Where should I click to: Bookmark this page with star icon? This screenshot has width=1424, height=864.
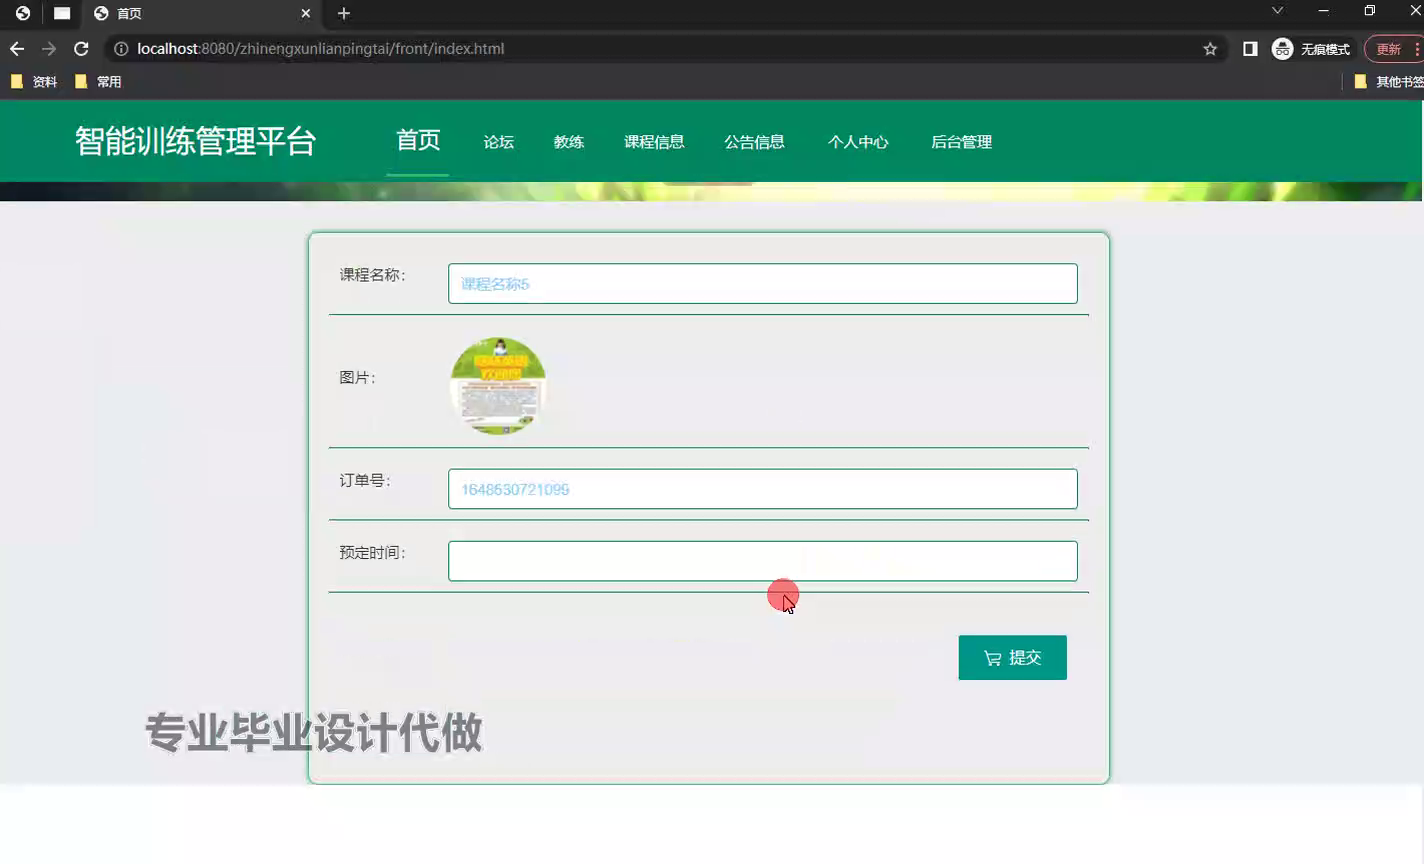point(1210,49)
